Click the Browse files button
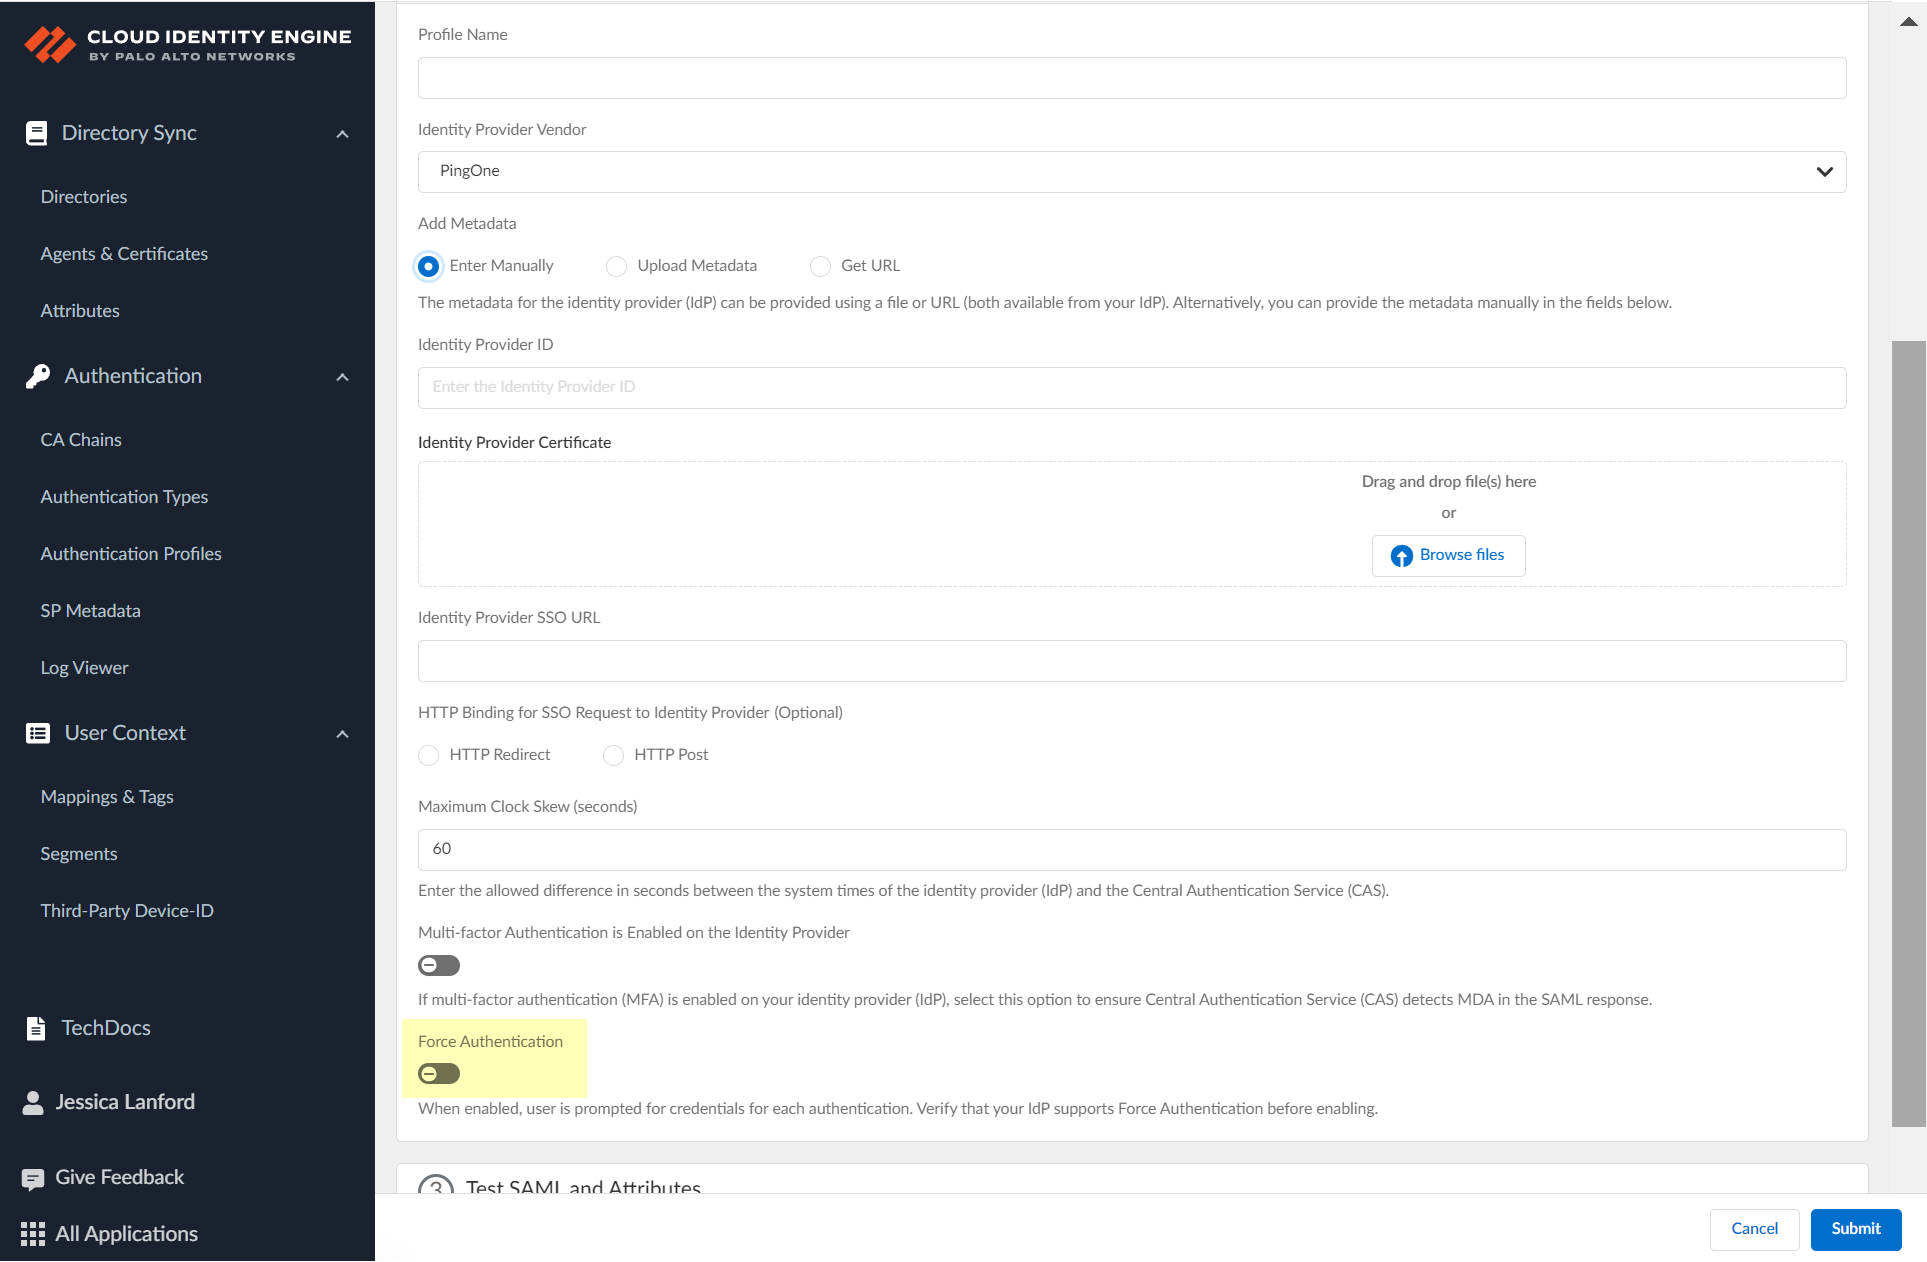The width and height of the screenshot is (1927, 1262). 1448,555
